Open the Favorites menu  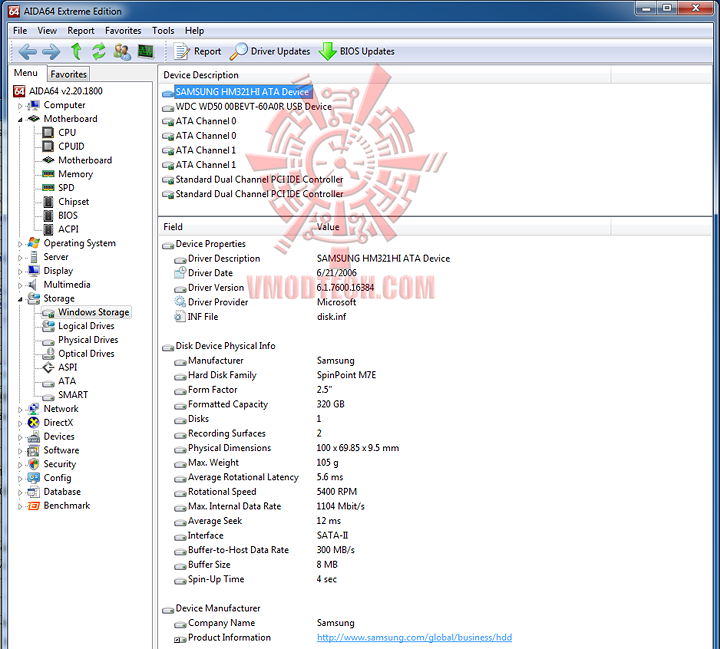point(123,31)
